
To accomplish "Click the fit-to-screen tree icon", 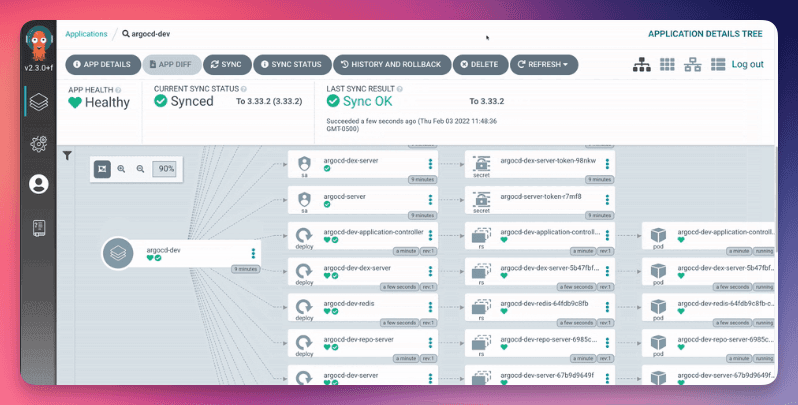I will [102, 169].
